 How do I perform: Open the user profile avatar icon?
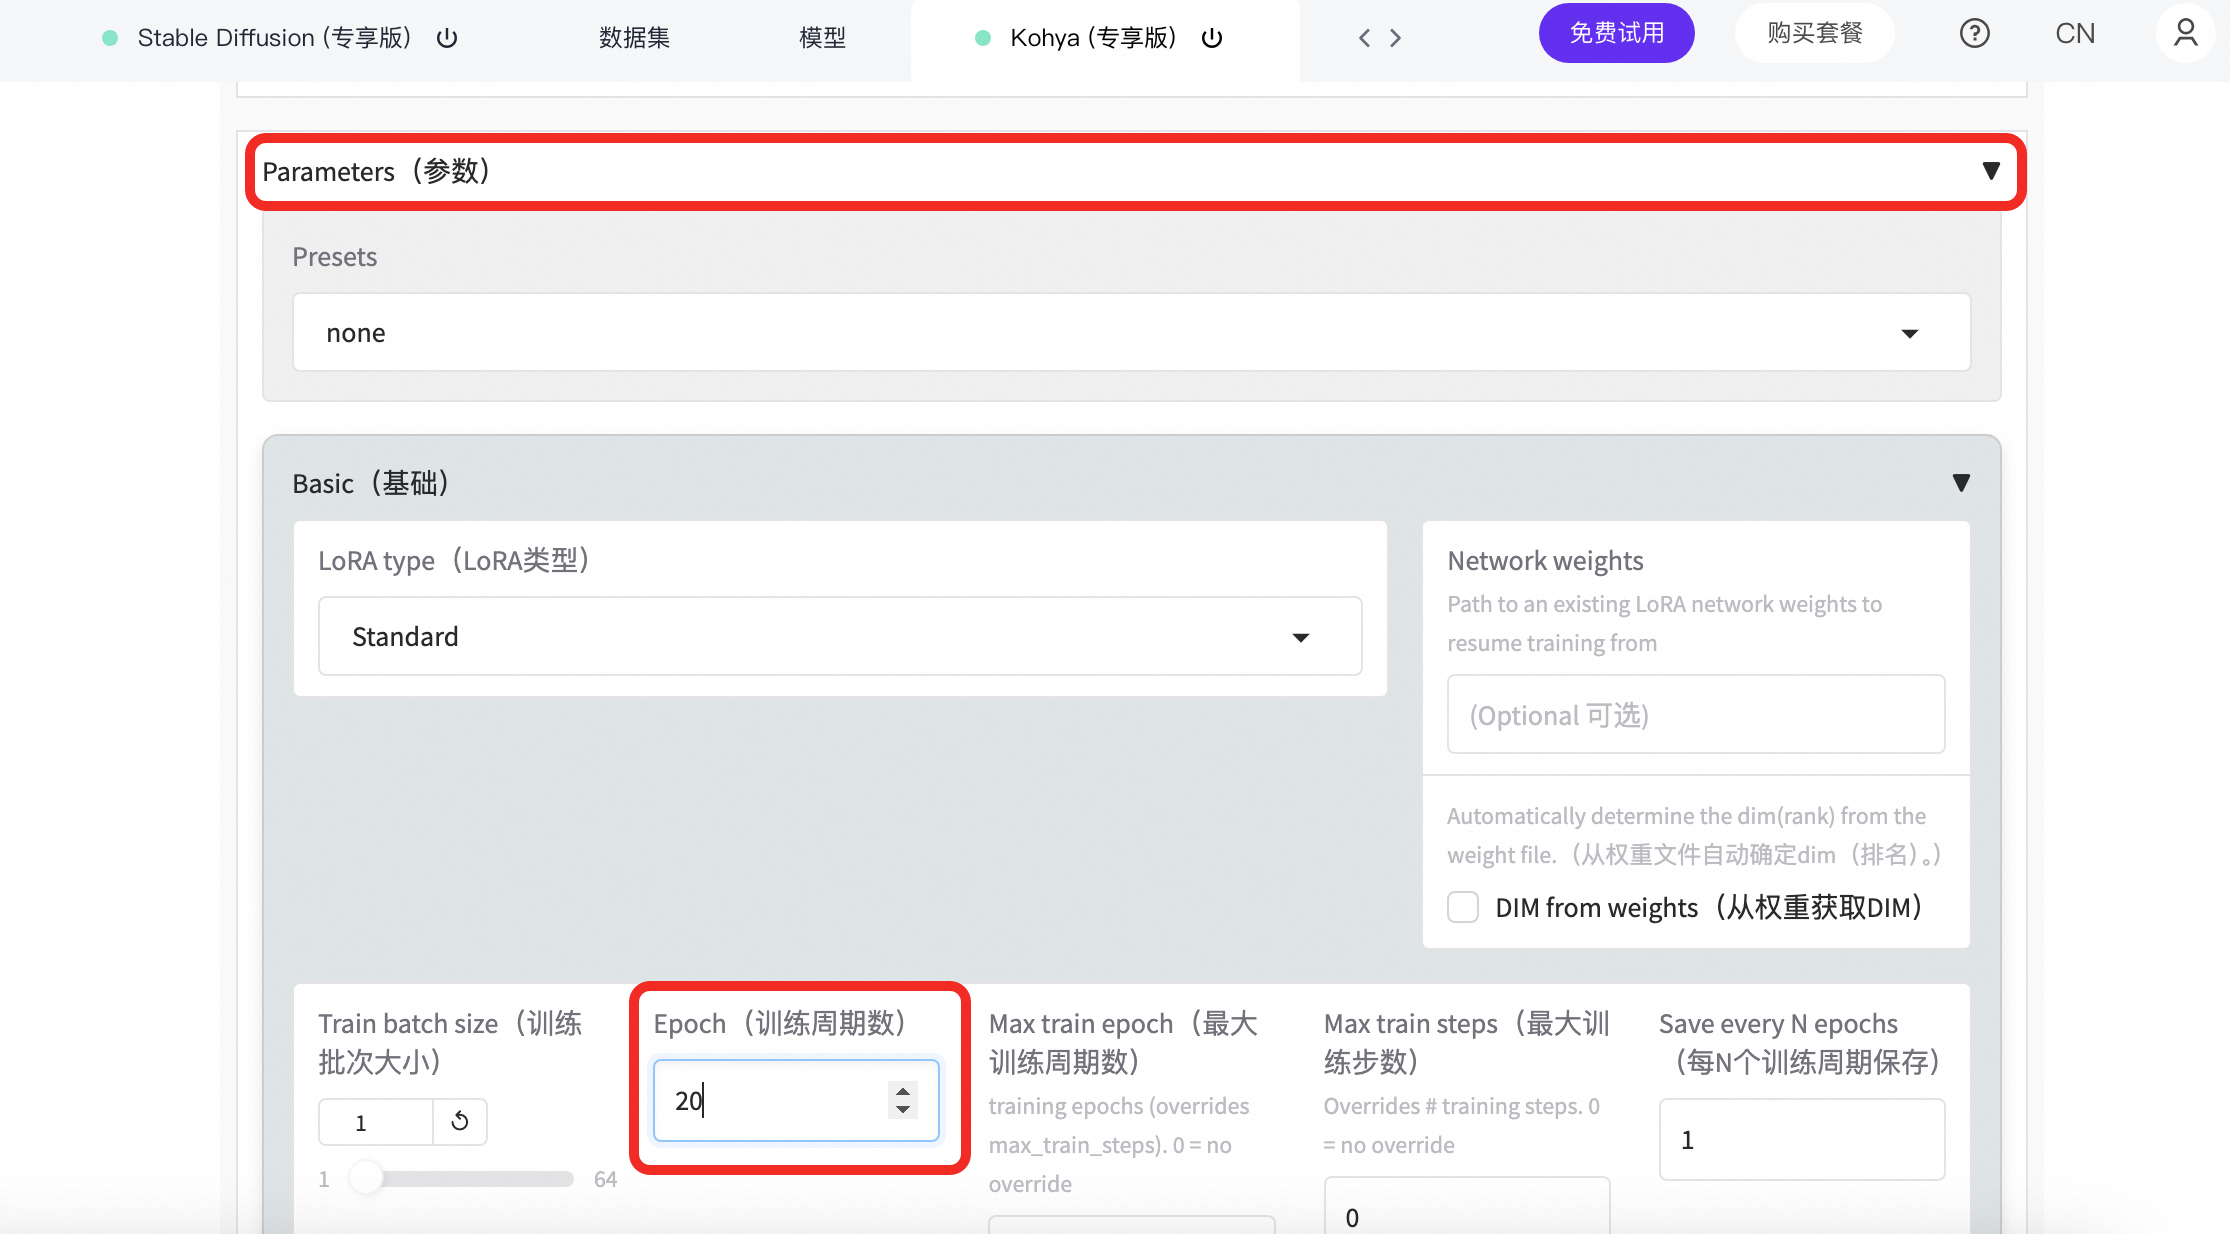(2185, 34)
